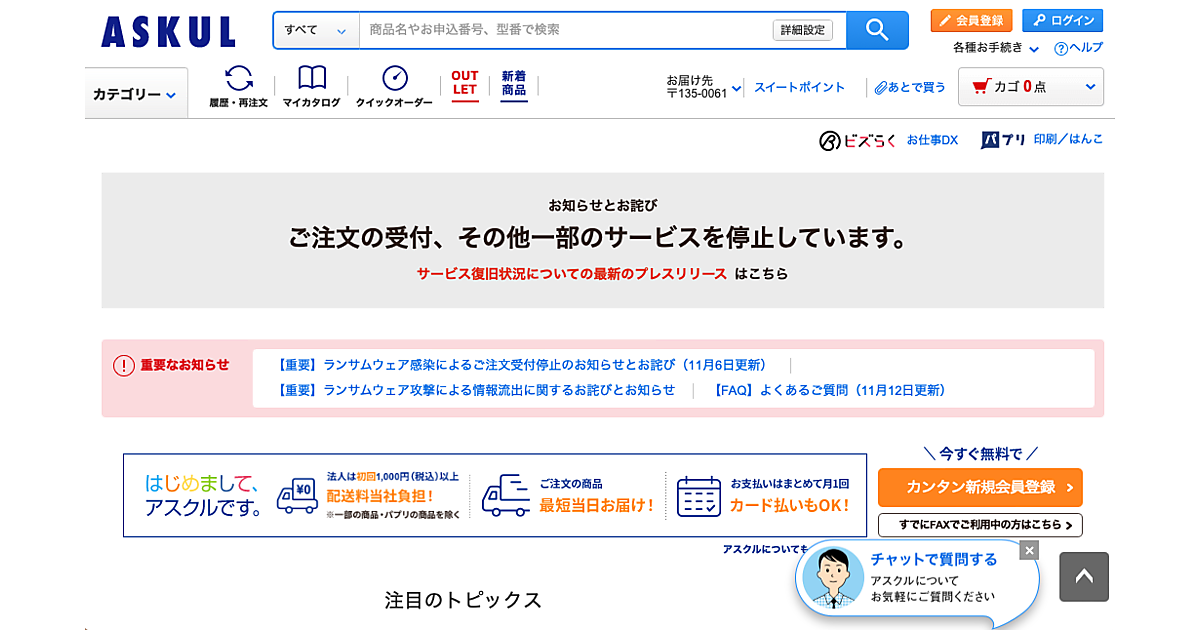The width and height of the screenshot is (1200, 630).
Task: Open the search scope 'すべて' dropdown
Action: (315, 30)
